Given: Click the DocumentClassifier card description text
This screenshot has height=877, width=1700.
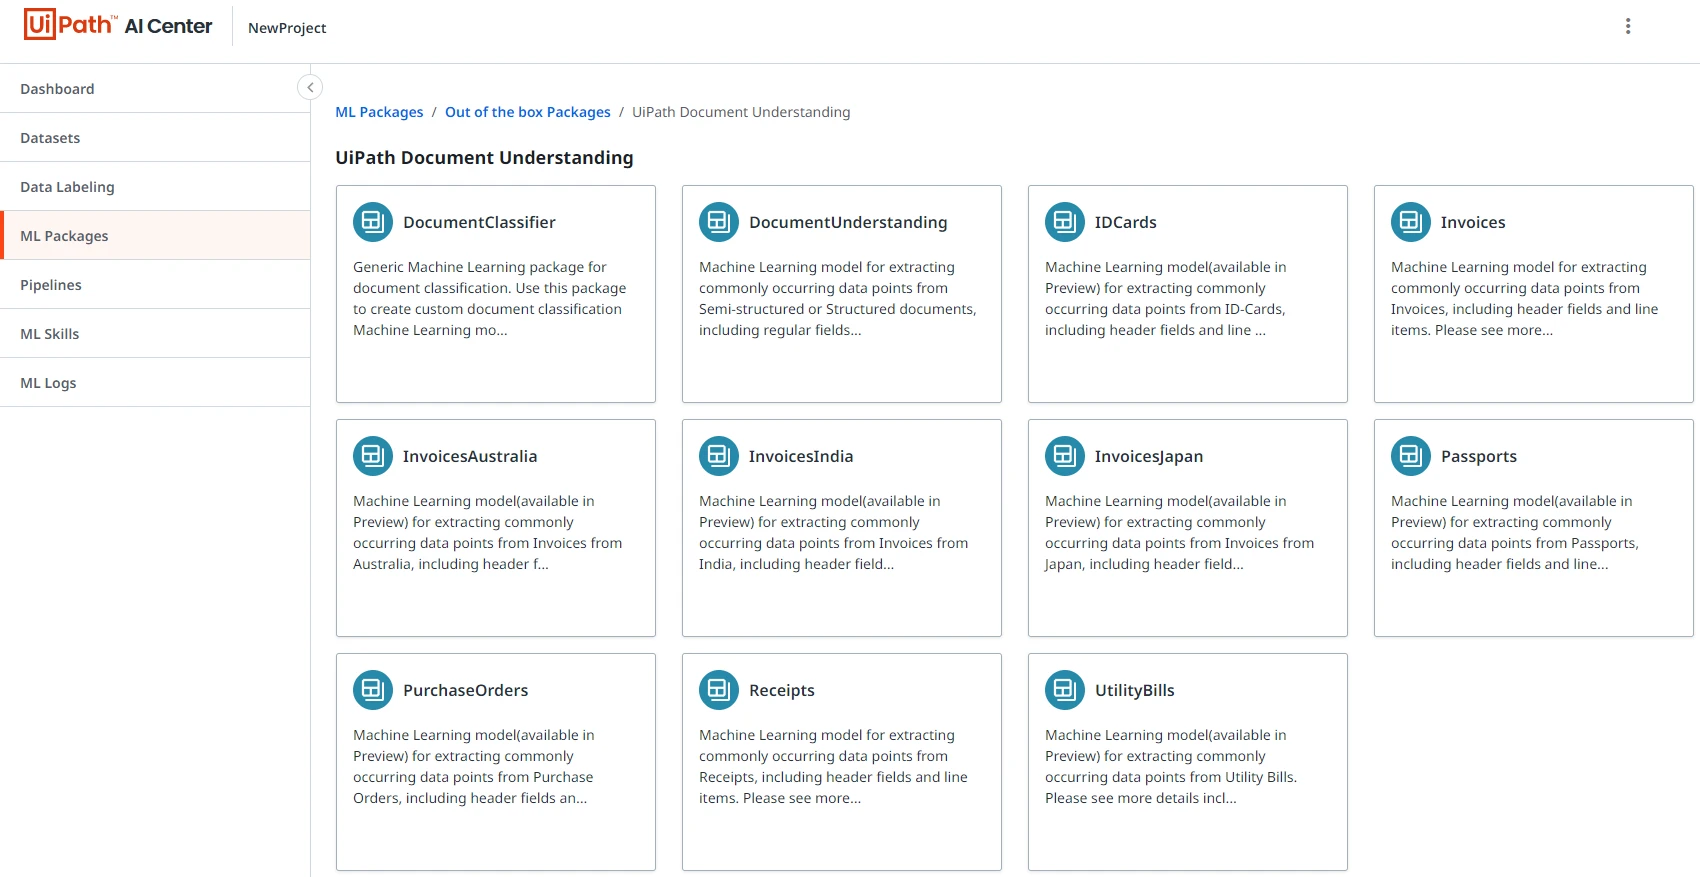Looking at the screenshot, I should pos(490,298).
